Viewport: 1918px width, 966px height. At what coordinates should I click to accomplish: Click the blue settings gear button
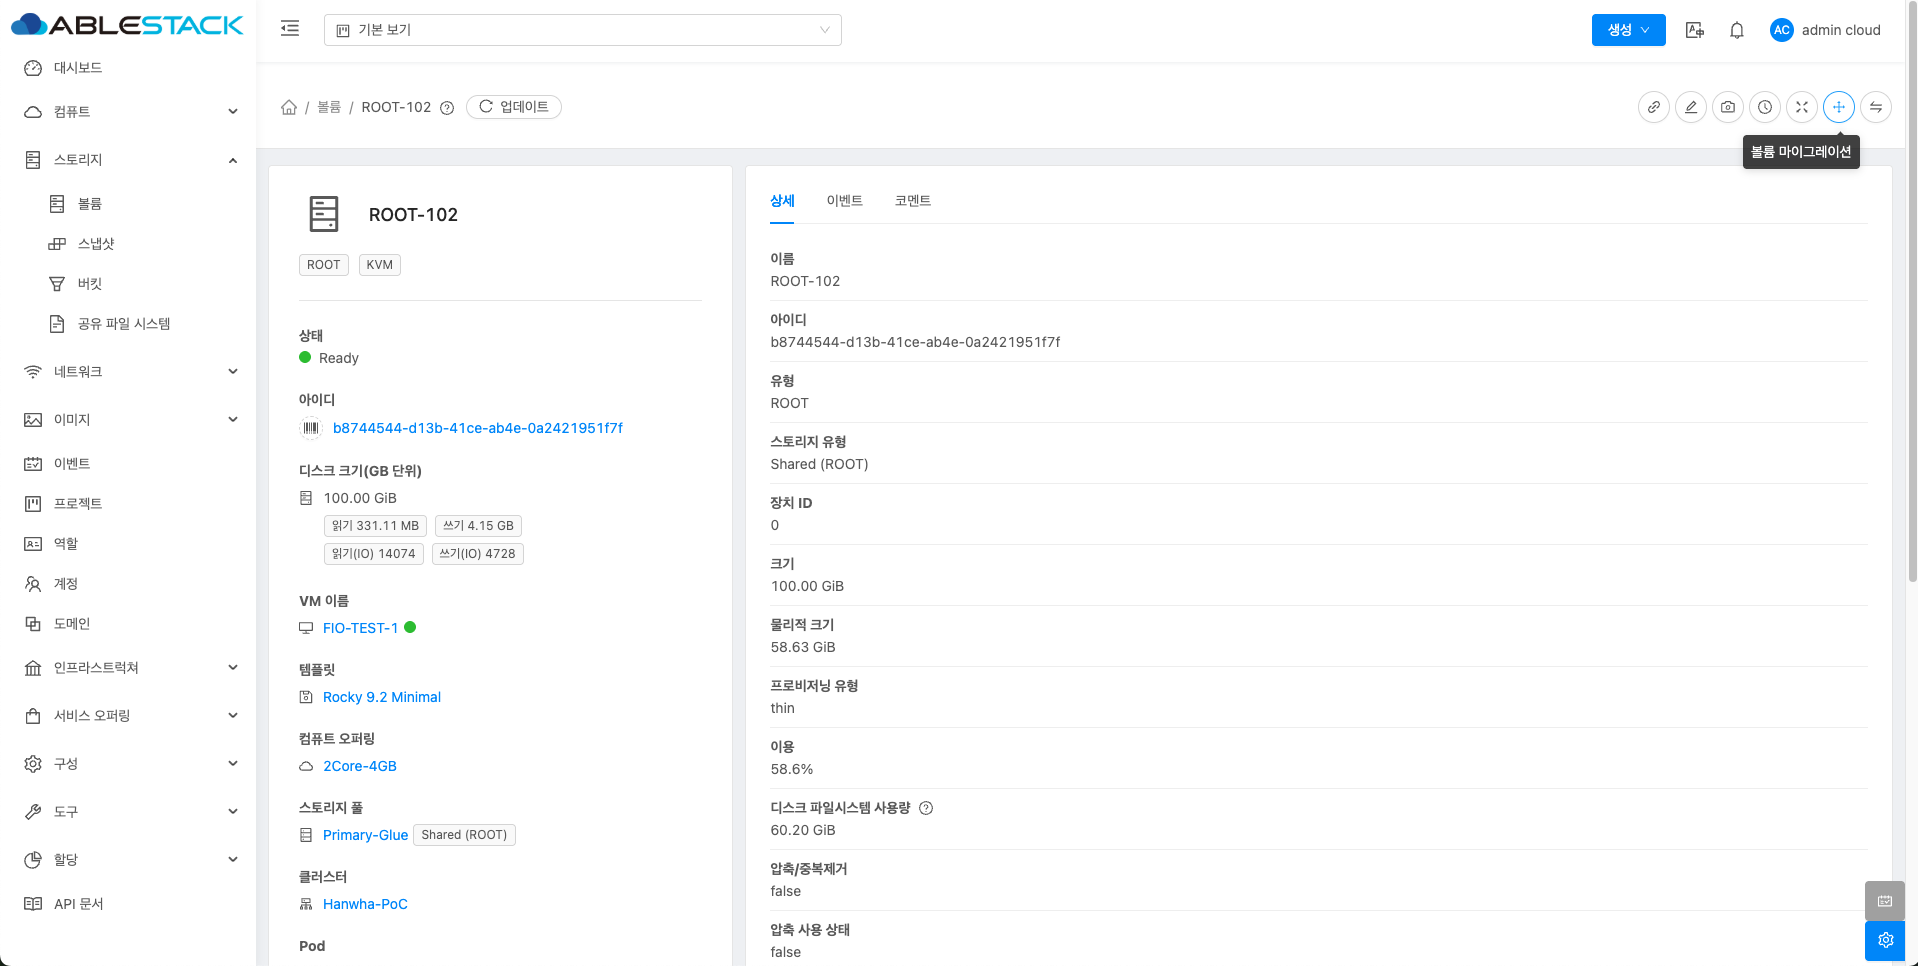(x=1884, y=940)
